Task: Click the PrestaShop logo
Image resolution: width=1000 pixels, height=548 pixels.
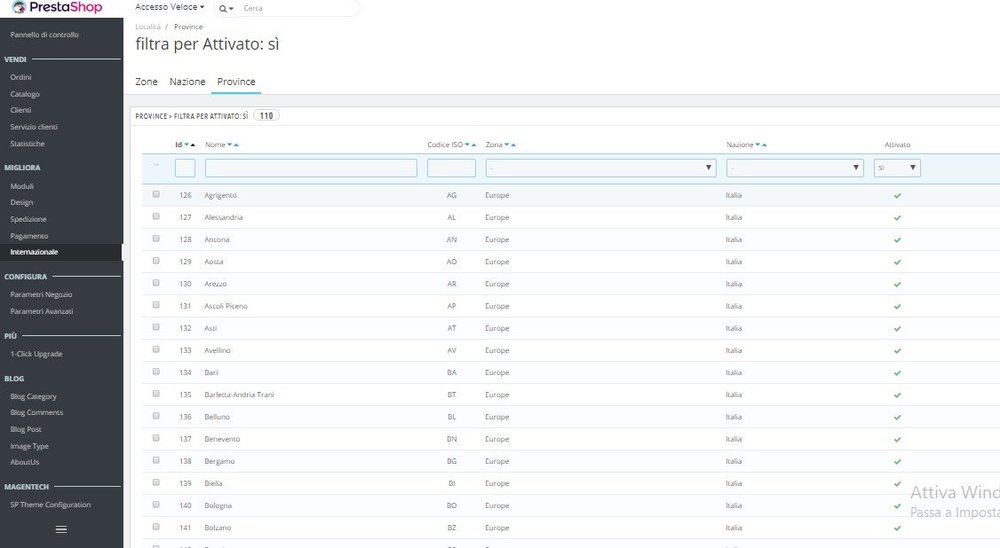Action: click(57, 7)
